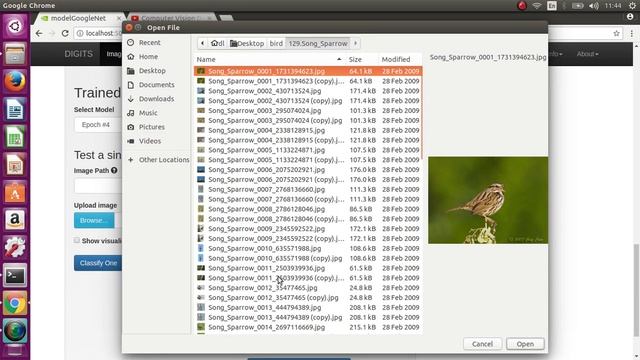Switch to the modelGoogleNet Chrome tab
The image size is (640, 360).
pyautogui.click(x=78, y=18)
